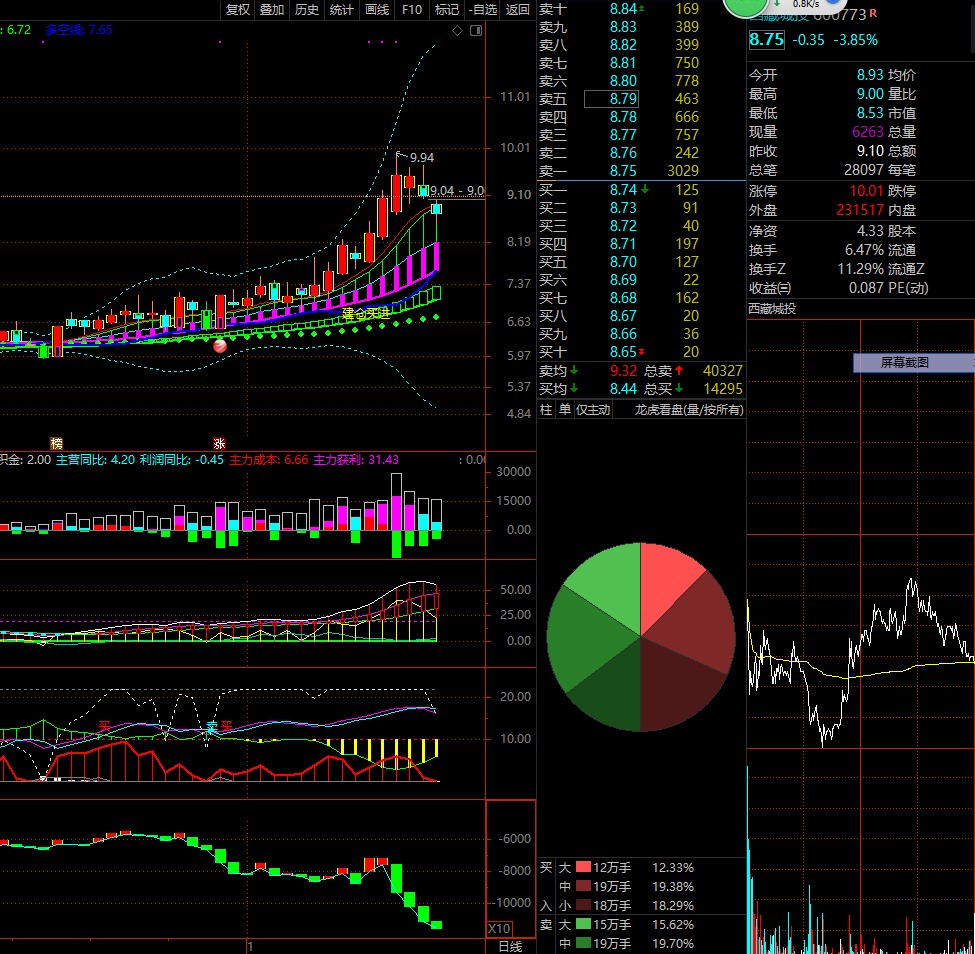Click the 主力成本: 6.66 indicator label

click(269, 460)
